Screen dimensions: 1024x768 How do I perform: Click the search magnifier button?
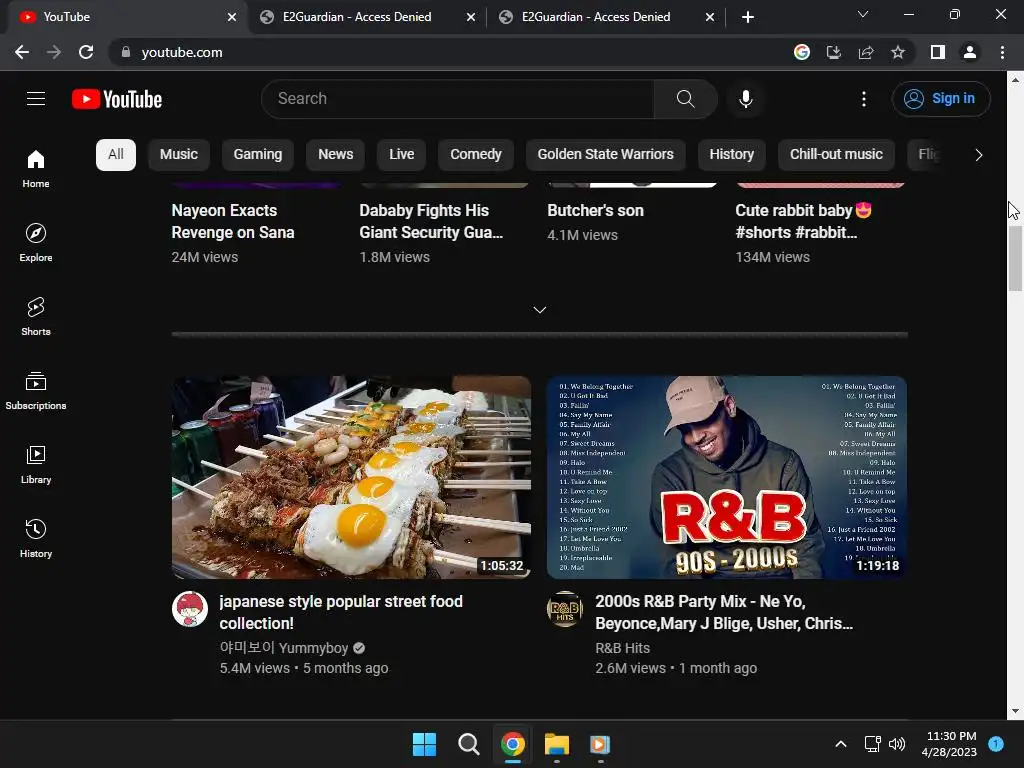(685, 99)
